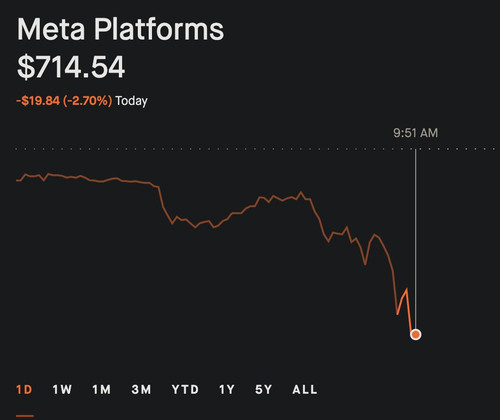Click the starting point of the price line
Image resolution: width=500 pixels, height=420 pixels.
(x=17, y=181)
